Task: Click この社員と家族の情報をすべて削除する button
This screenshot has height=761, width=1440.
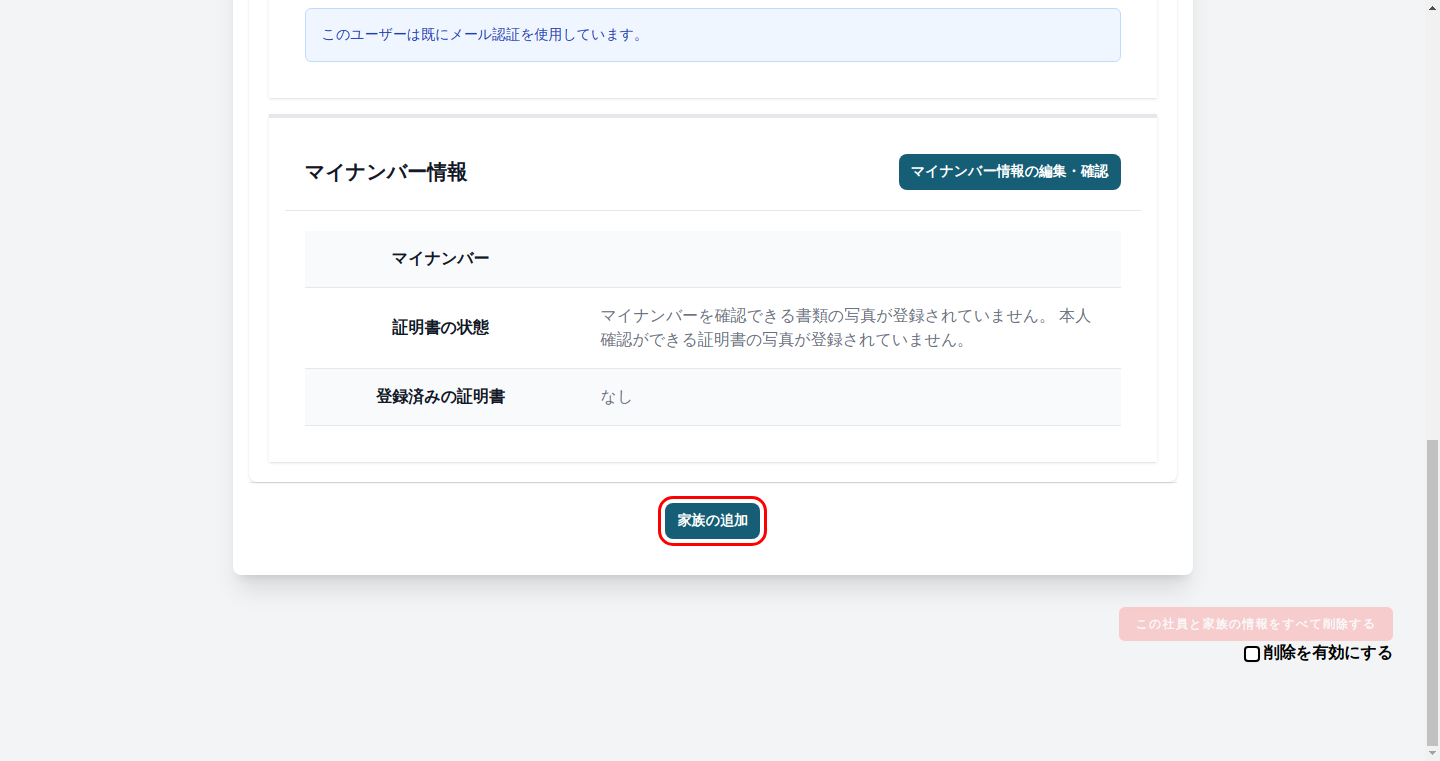Action: pos(1255,624)
